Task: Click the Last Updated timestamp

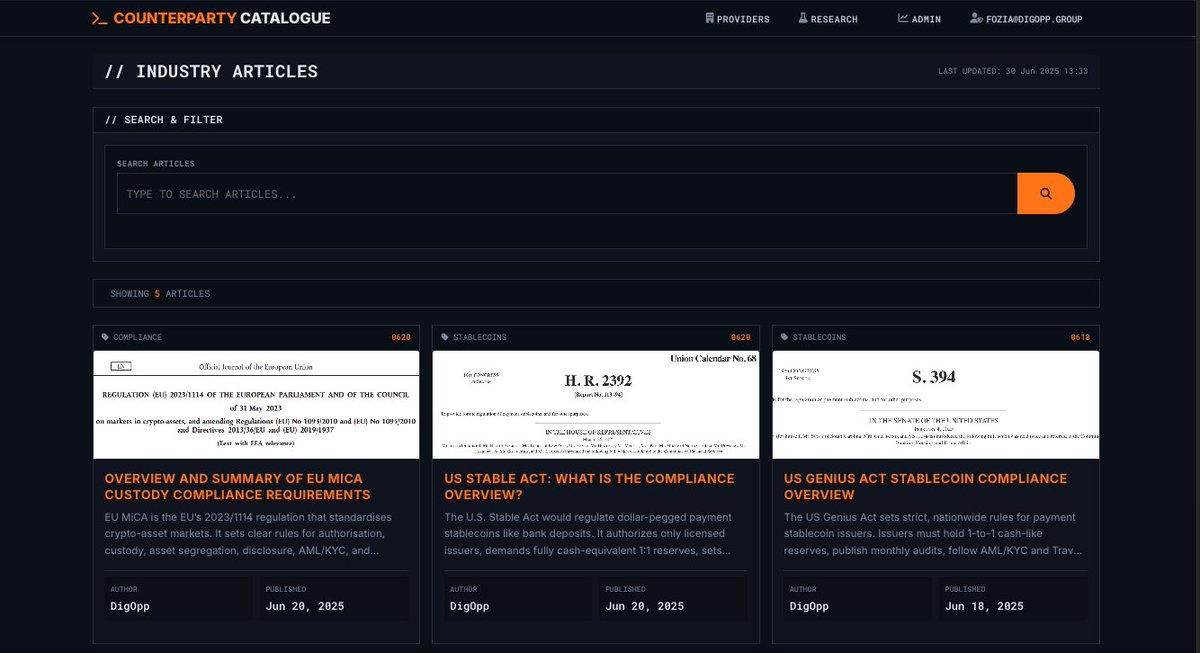Action: 1013,71
